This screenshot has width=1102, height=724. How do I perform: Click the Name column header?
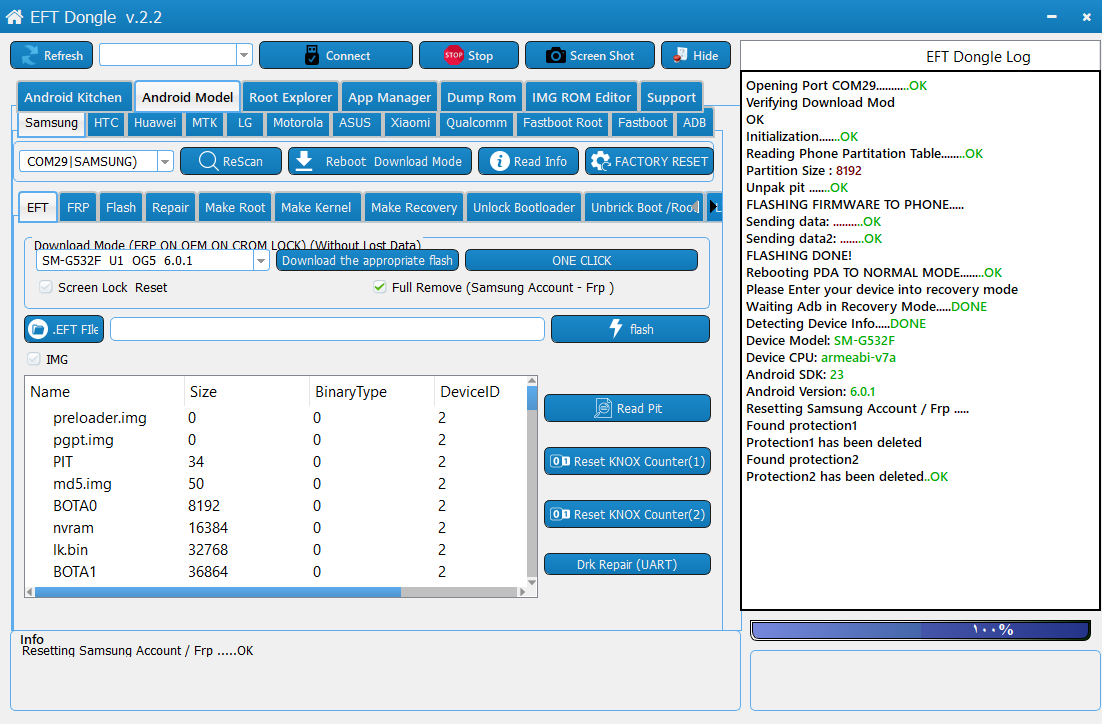pos(105,392)
